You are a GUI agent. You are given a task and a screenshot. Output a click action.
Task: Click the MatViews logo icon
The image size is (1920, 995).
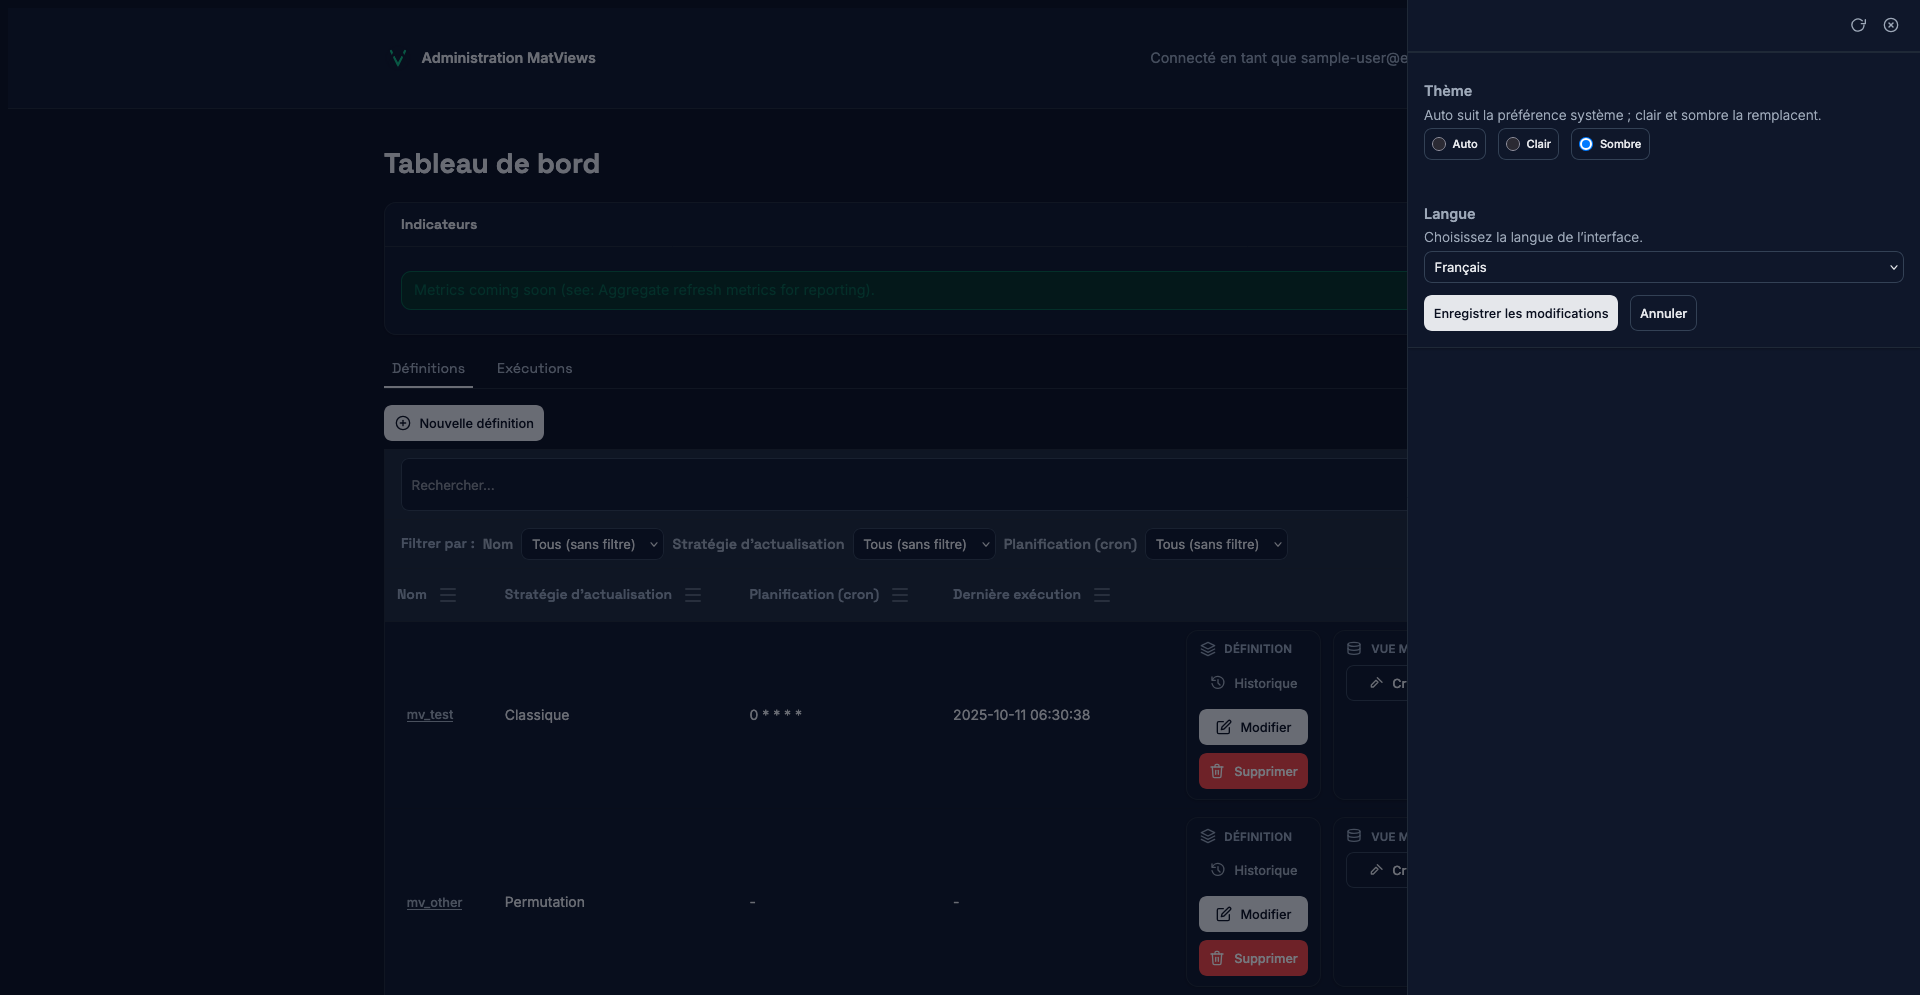397,58
